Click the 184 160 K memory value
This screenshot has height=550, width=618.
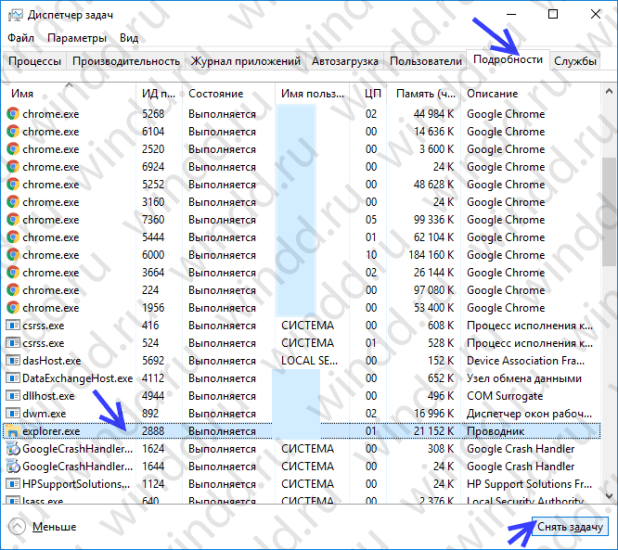[x=431, y=255]
